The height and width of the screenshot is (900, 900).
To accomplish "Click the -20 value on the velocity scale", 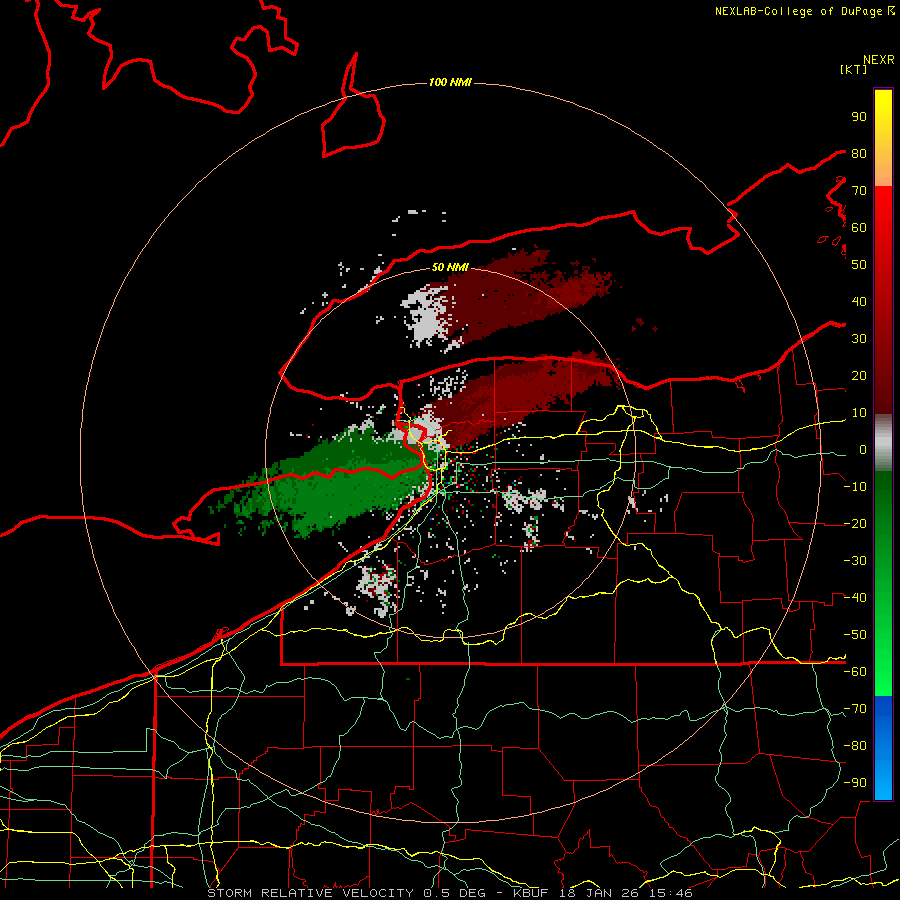I will [855, 524].
